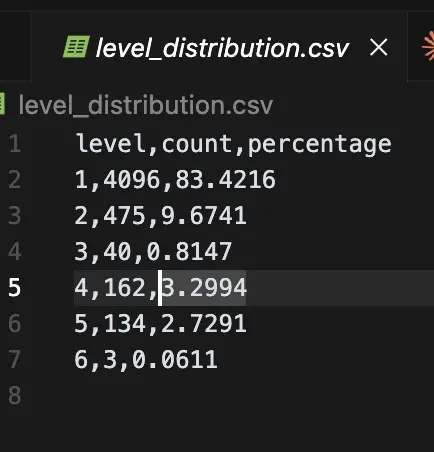Open the orange asterisk tab icon
The width and height of the screenshot is (434, 452).
tap(428, 47)
